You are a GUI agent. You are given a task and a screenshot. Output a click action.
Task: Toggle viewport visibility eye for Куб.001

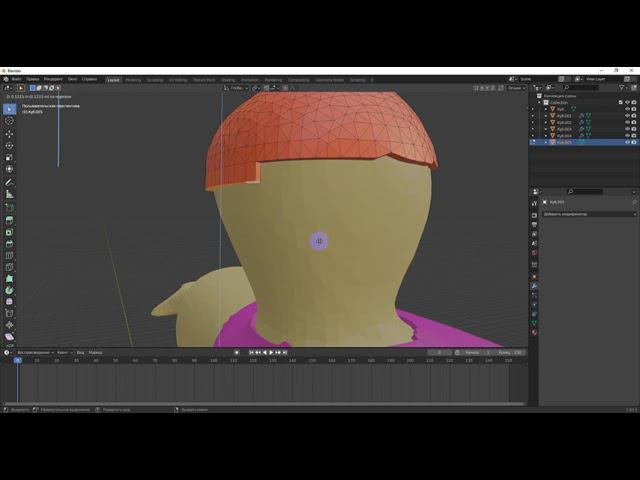(x=627, y=116)
